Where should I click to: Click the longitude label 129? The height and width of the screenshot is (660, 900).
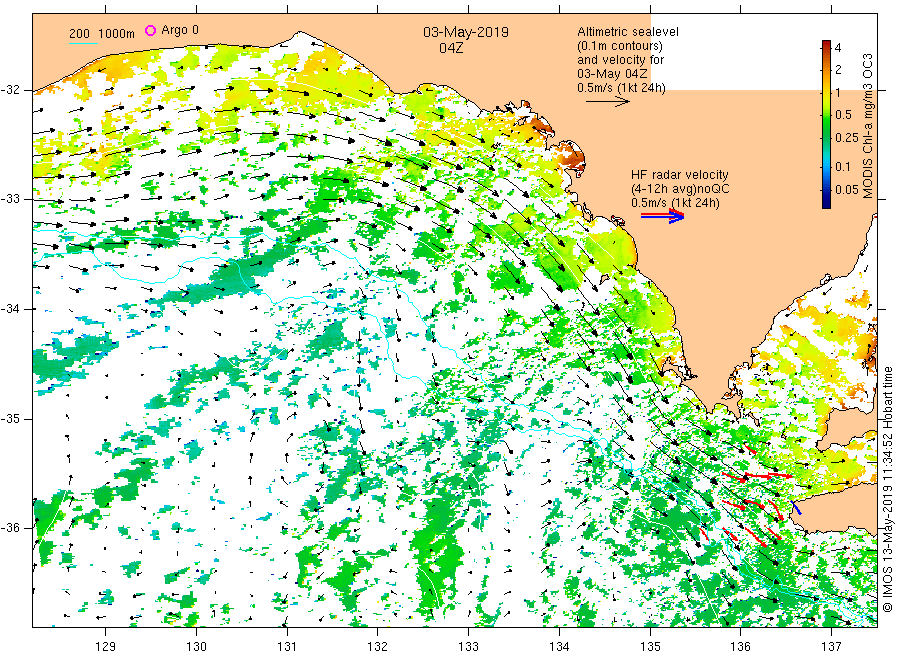click(106, 647)
